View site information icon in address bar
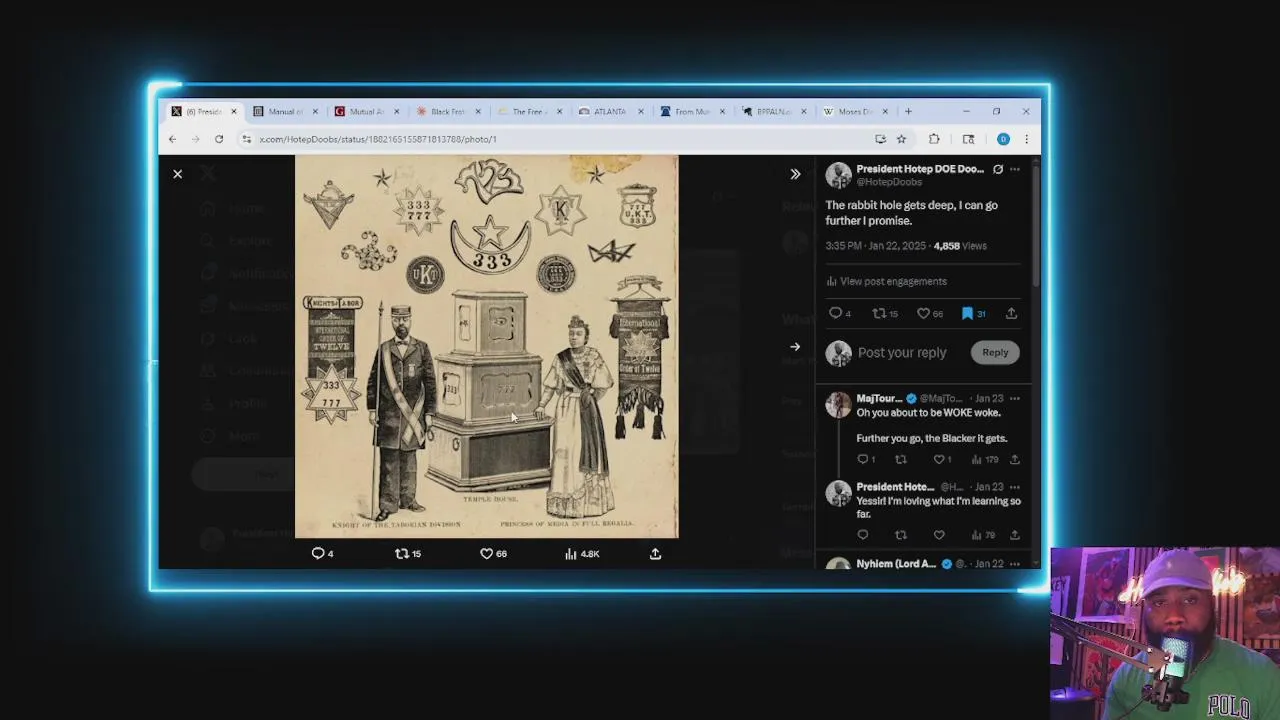Viewport: 1280px width, 720px height. click(x=246, y=139)
